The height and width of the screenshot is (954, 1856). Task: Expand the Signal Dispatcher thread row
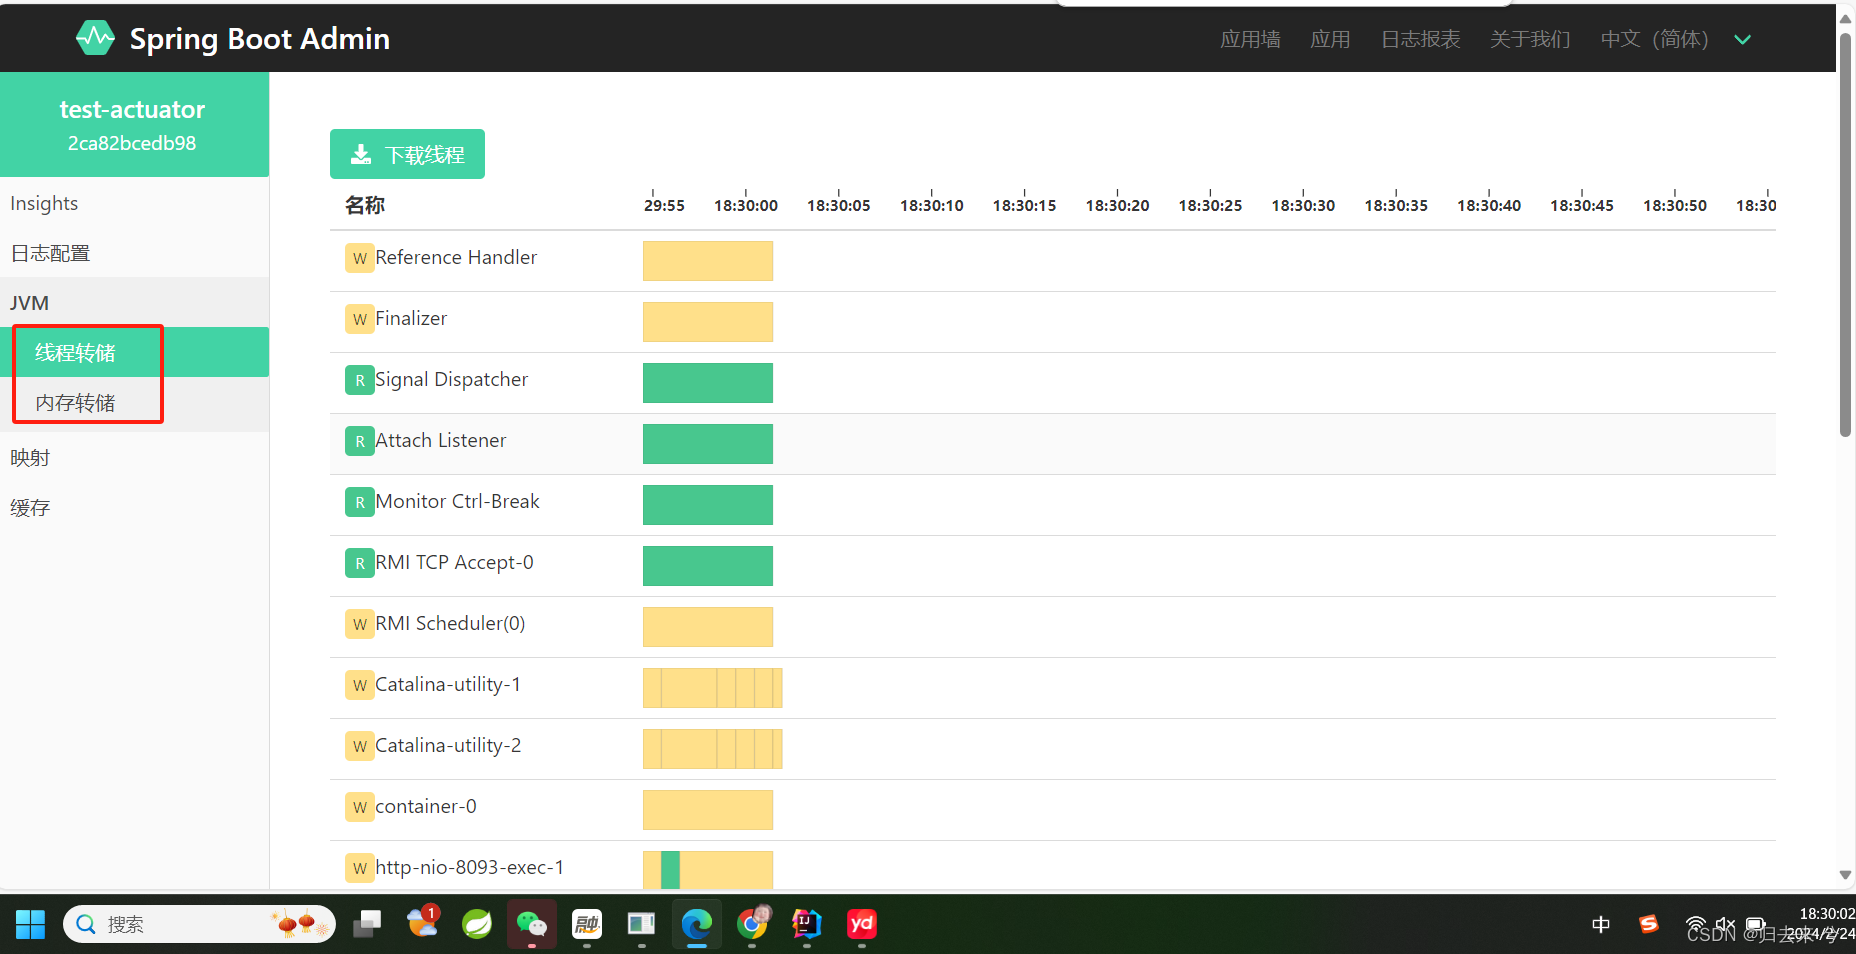[1053, 383]
